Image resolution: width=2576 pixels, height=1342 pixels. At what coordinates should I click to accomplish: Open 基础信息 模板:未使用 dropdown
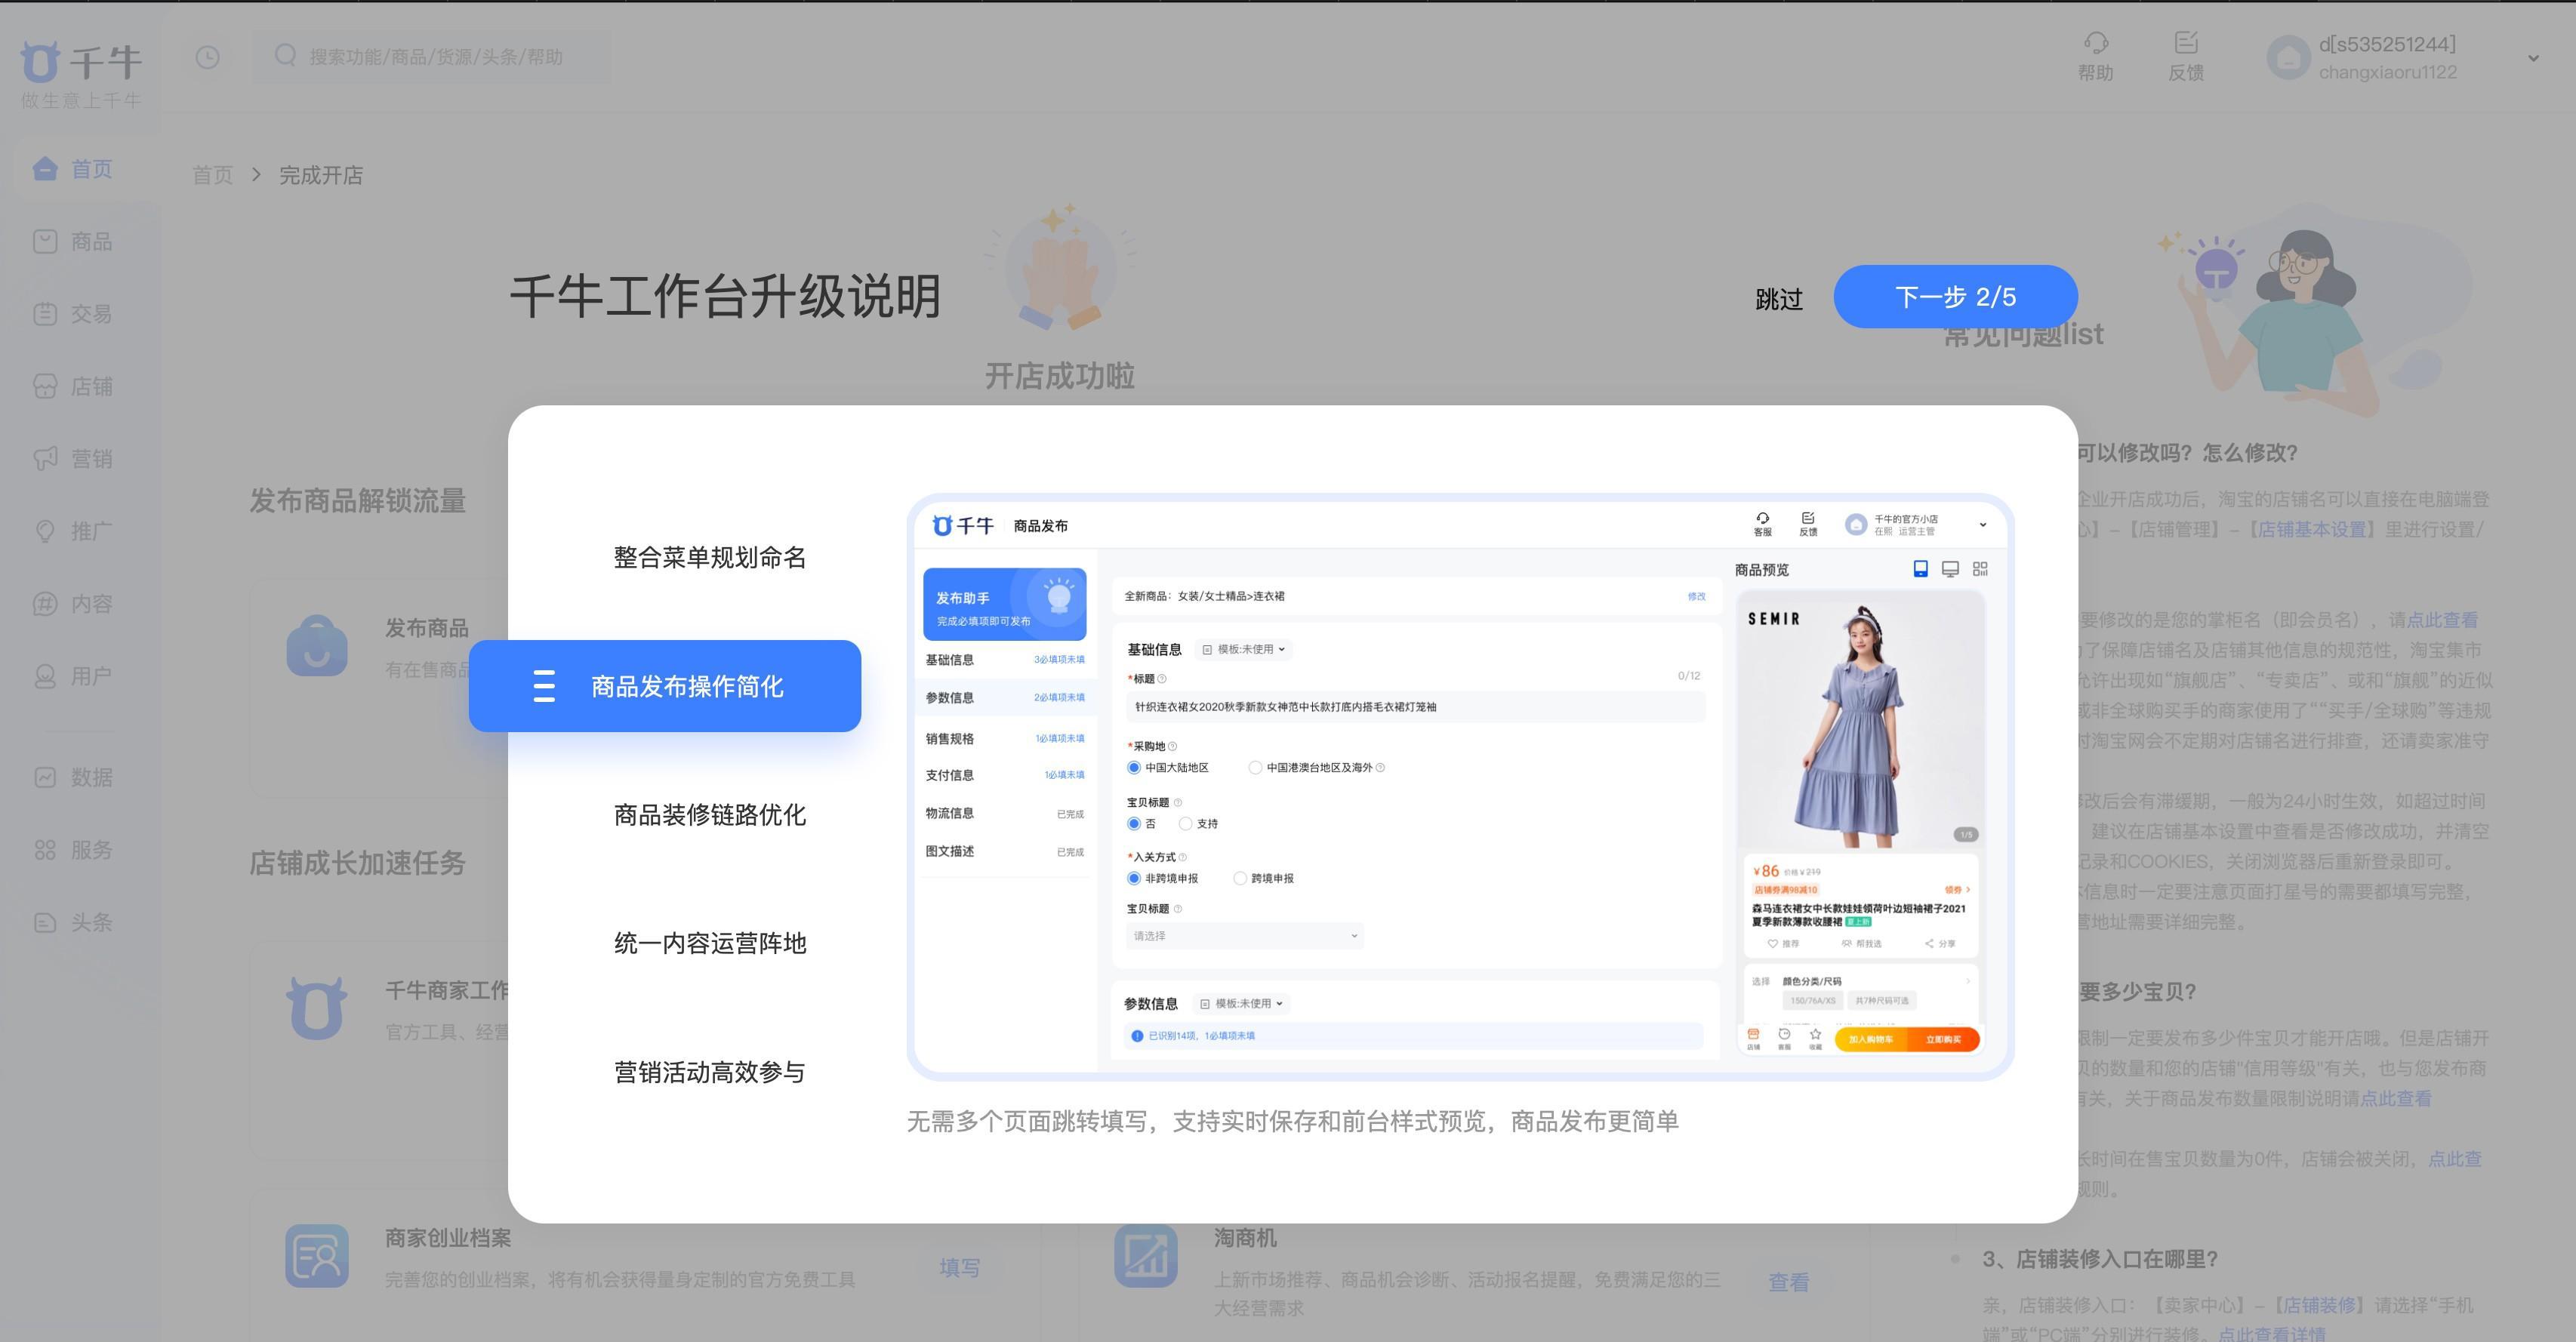(1244, 649)
